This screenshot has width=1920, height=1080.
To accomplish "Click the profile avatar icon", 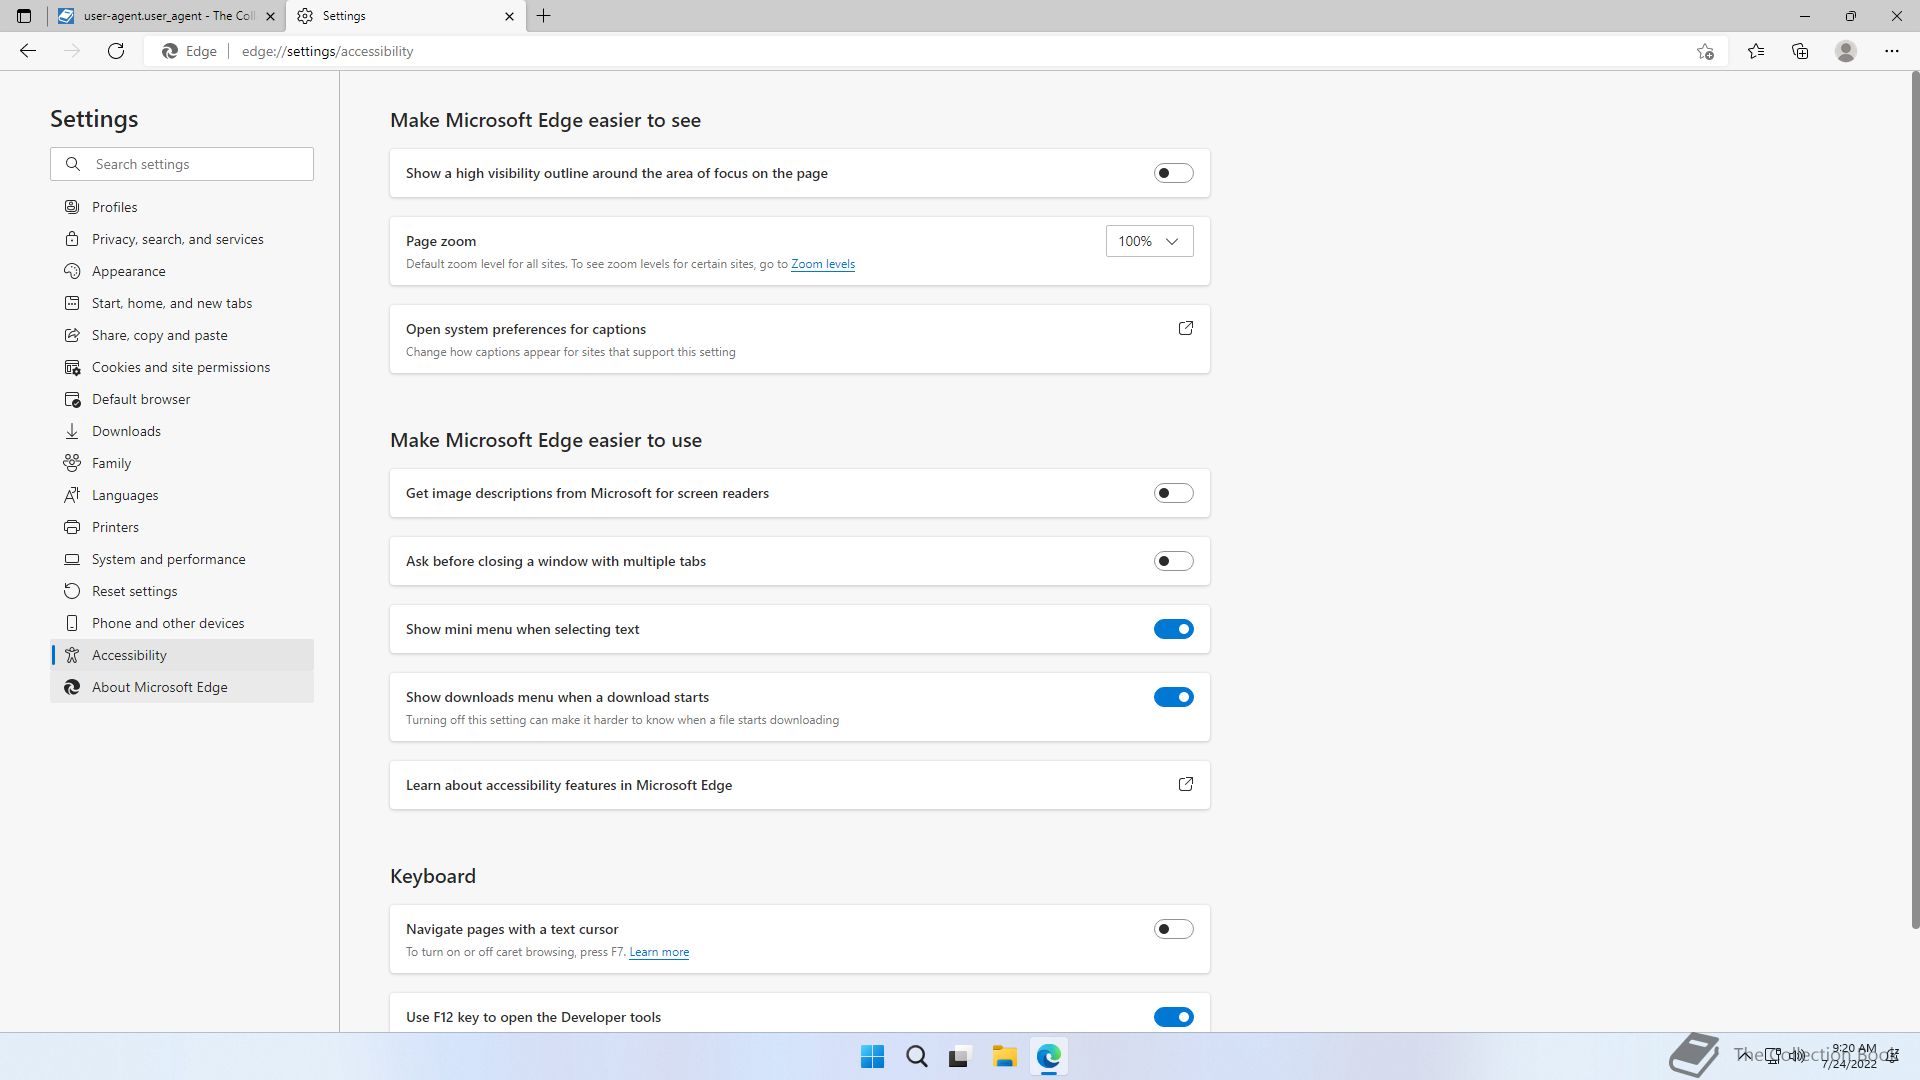I will point(1845,51).
